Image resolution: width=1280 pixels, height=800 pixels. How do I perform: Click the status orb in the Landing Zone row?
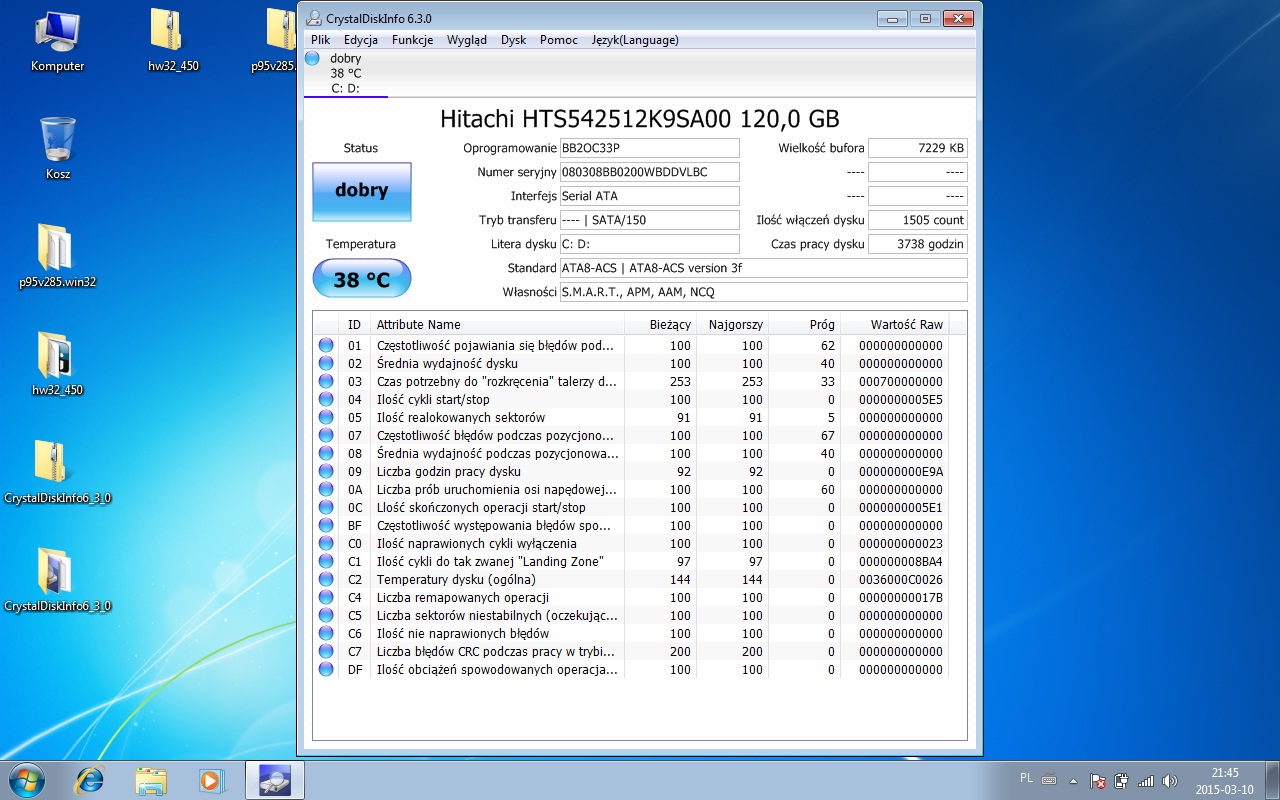pyautogui.click(x=326, y=561)
